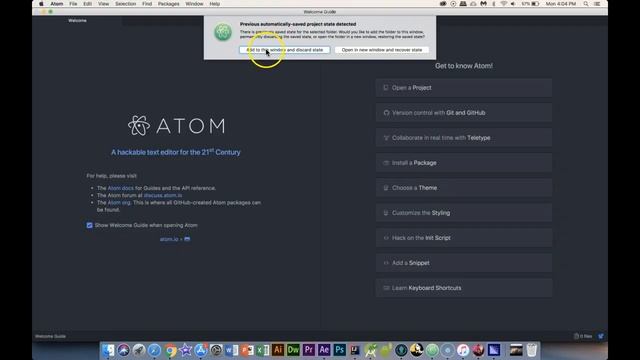Open Adobe Illustrator from the dock

pyautogui.click(x=278, y=350)
